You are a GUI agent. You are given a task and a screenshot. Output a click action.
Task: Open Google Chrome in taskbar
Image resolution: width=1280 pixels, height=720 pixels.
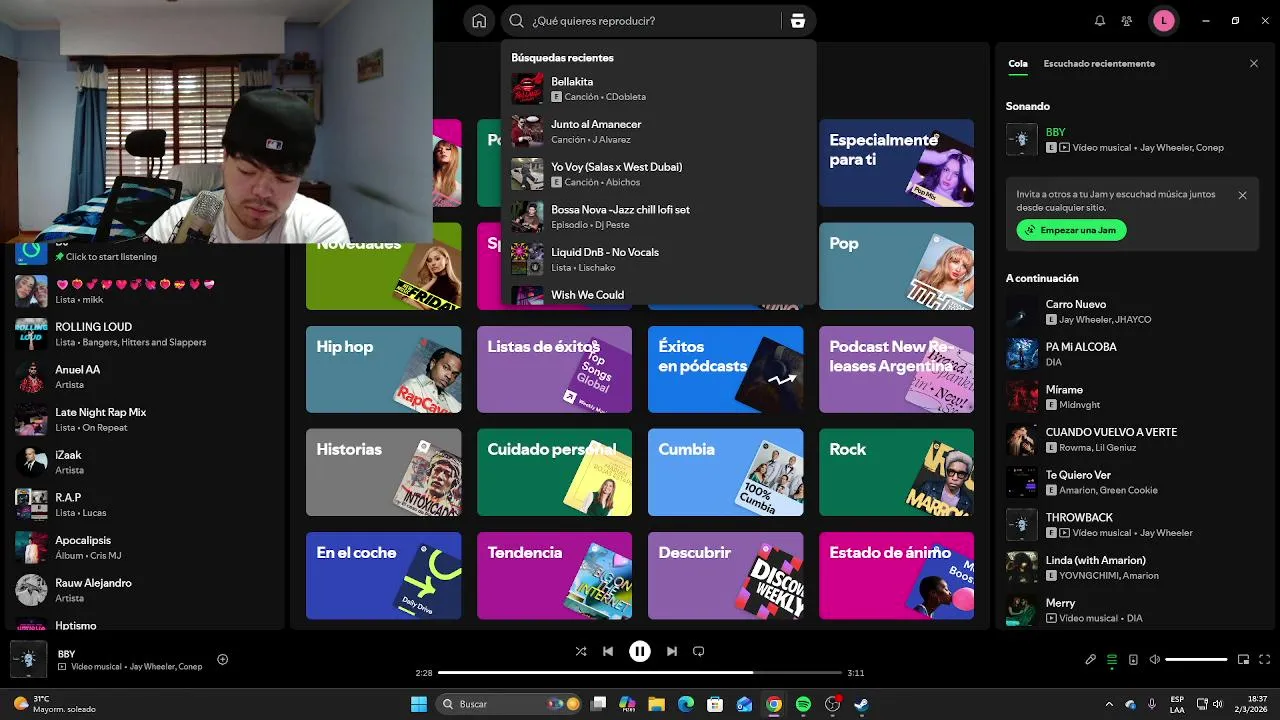tap(774, 704)
